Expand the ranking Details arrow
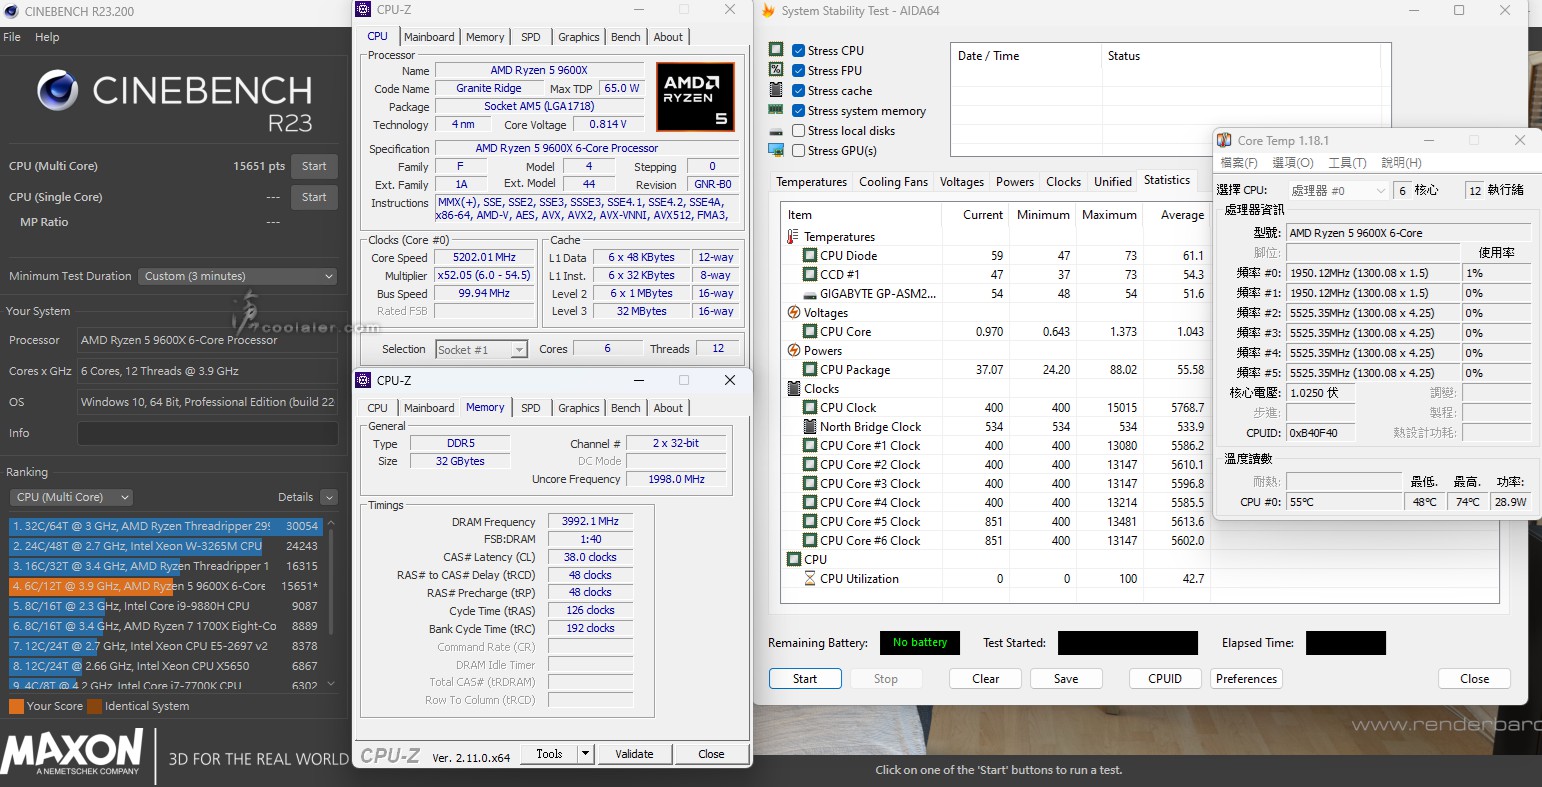1542x787 pixels. point(329,497)
